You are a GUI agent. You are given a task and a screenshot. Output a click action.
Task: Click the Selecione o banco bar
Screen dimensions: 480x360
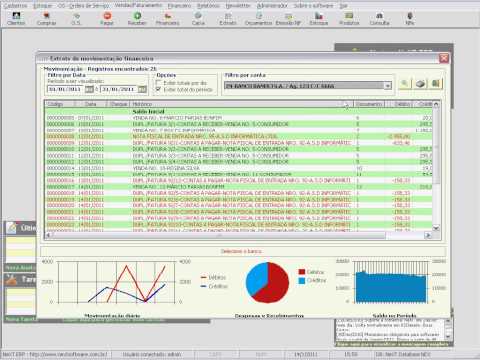pos(243,251)
